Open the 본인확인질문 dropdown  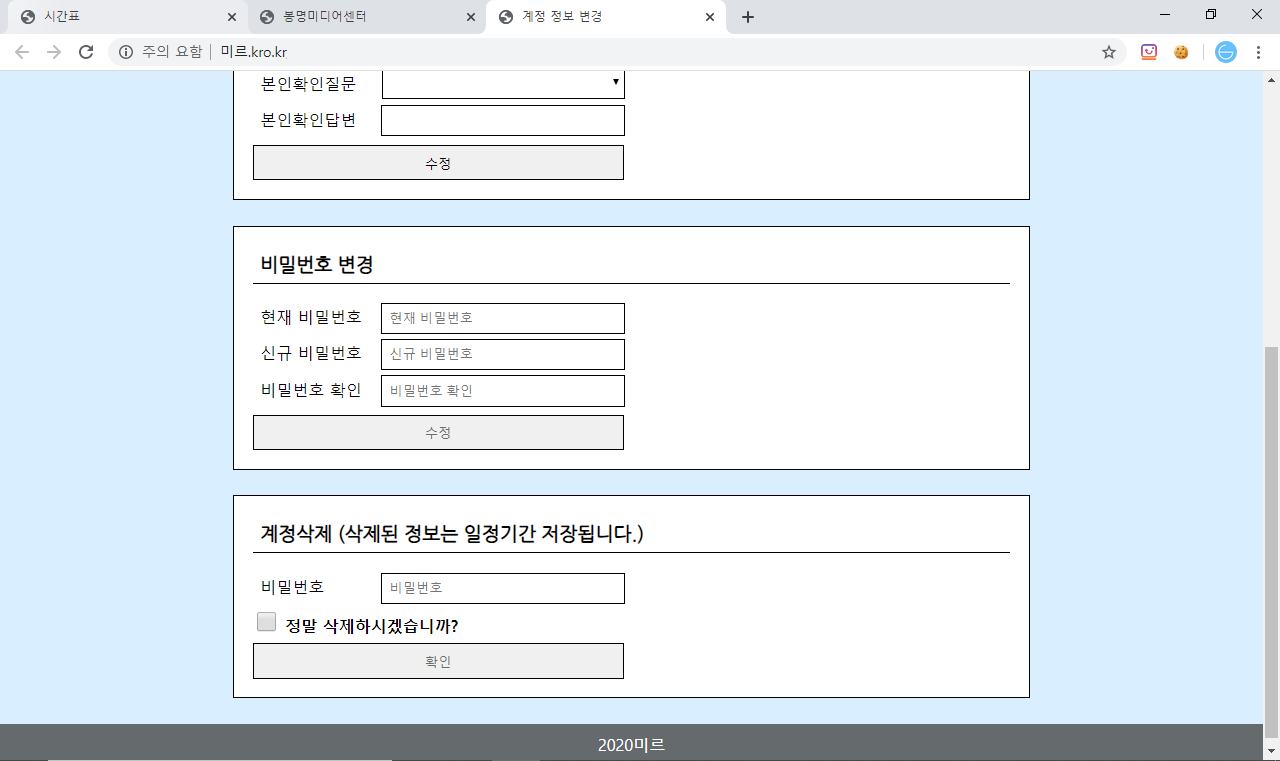[503, 84]
